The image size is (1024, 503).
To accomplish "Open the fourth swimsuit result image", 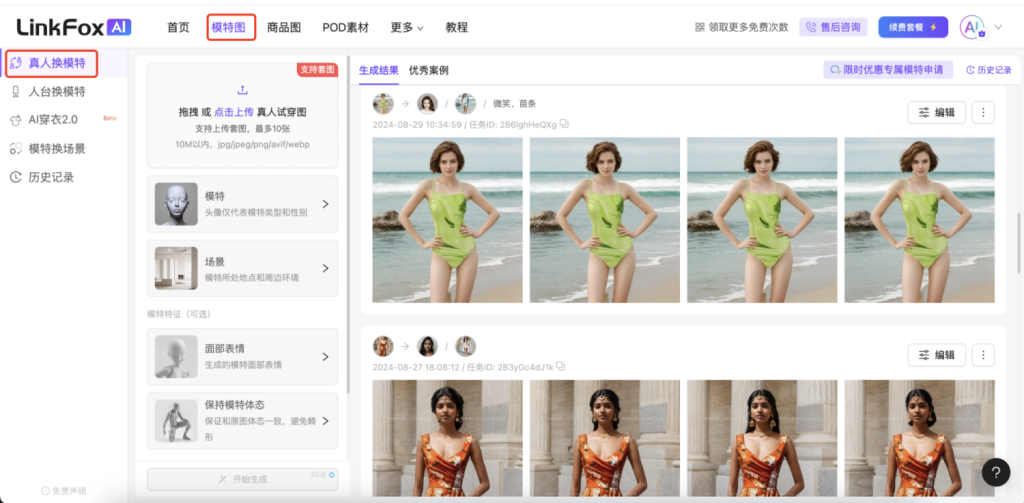I will (920, 220).
